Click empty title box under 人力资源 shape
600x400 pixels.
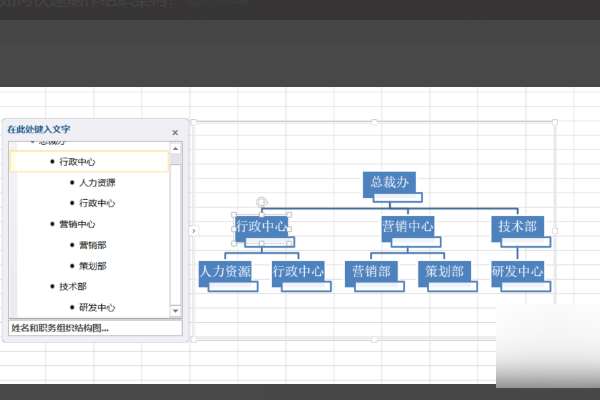(233, 287)
